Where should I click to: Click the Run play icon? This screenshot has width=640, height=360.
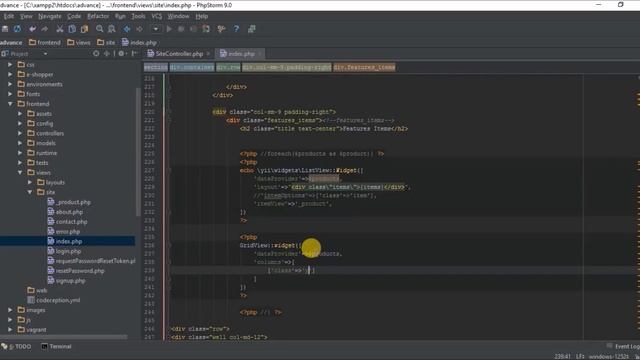pyautogui.click(x=169, y=29)
